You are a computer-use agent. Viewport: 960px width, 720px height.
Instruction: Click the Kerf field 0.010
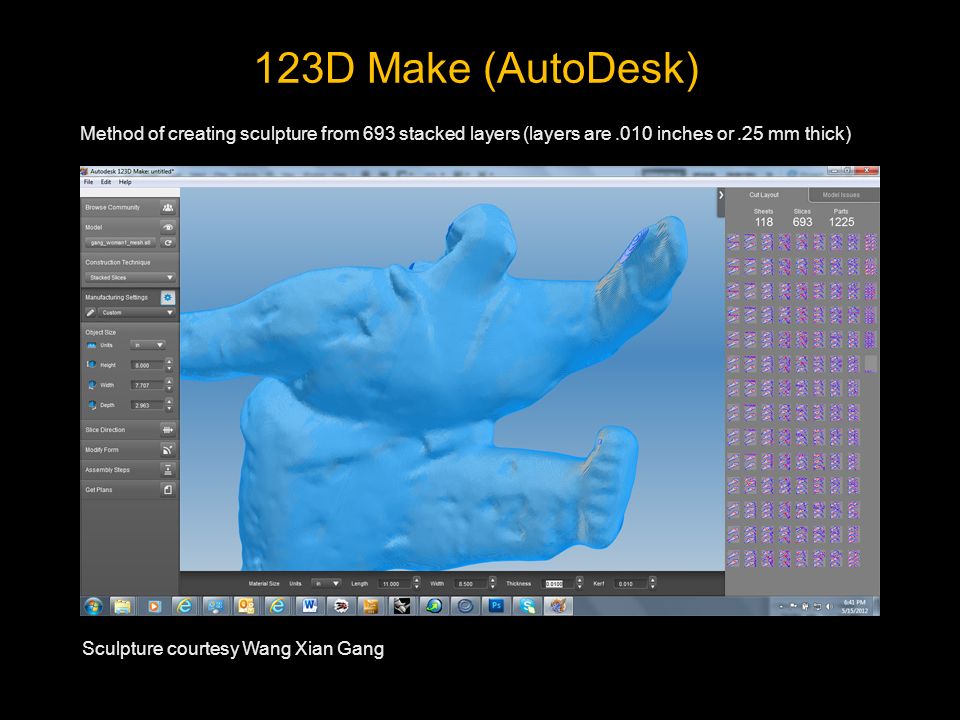(x=631, y=583)
